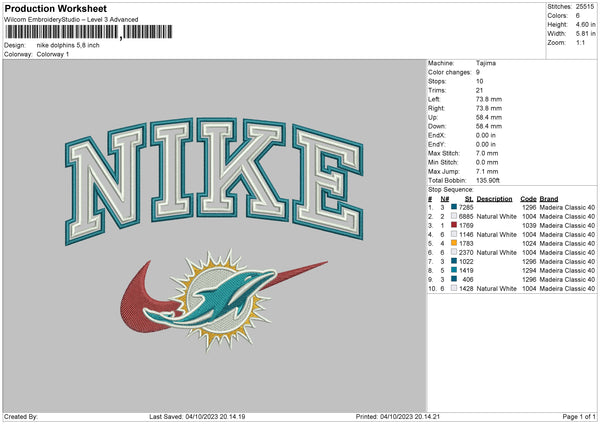Screen dimensions: 600x424
Task: Click the 'Page 1 of 1' footer
Action: pos(579,416)
